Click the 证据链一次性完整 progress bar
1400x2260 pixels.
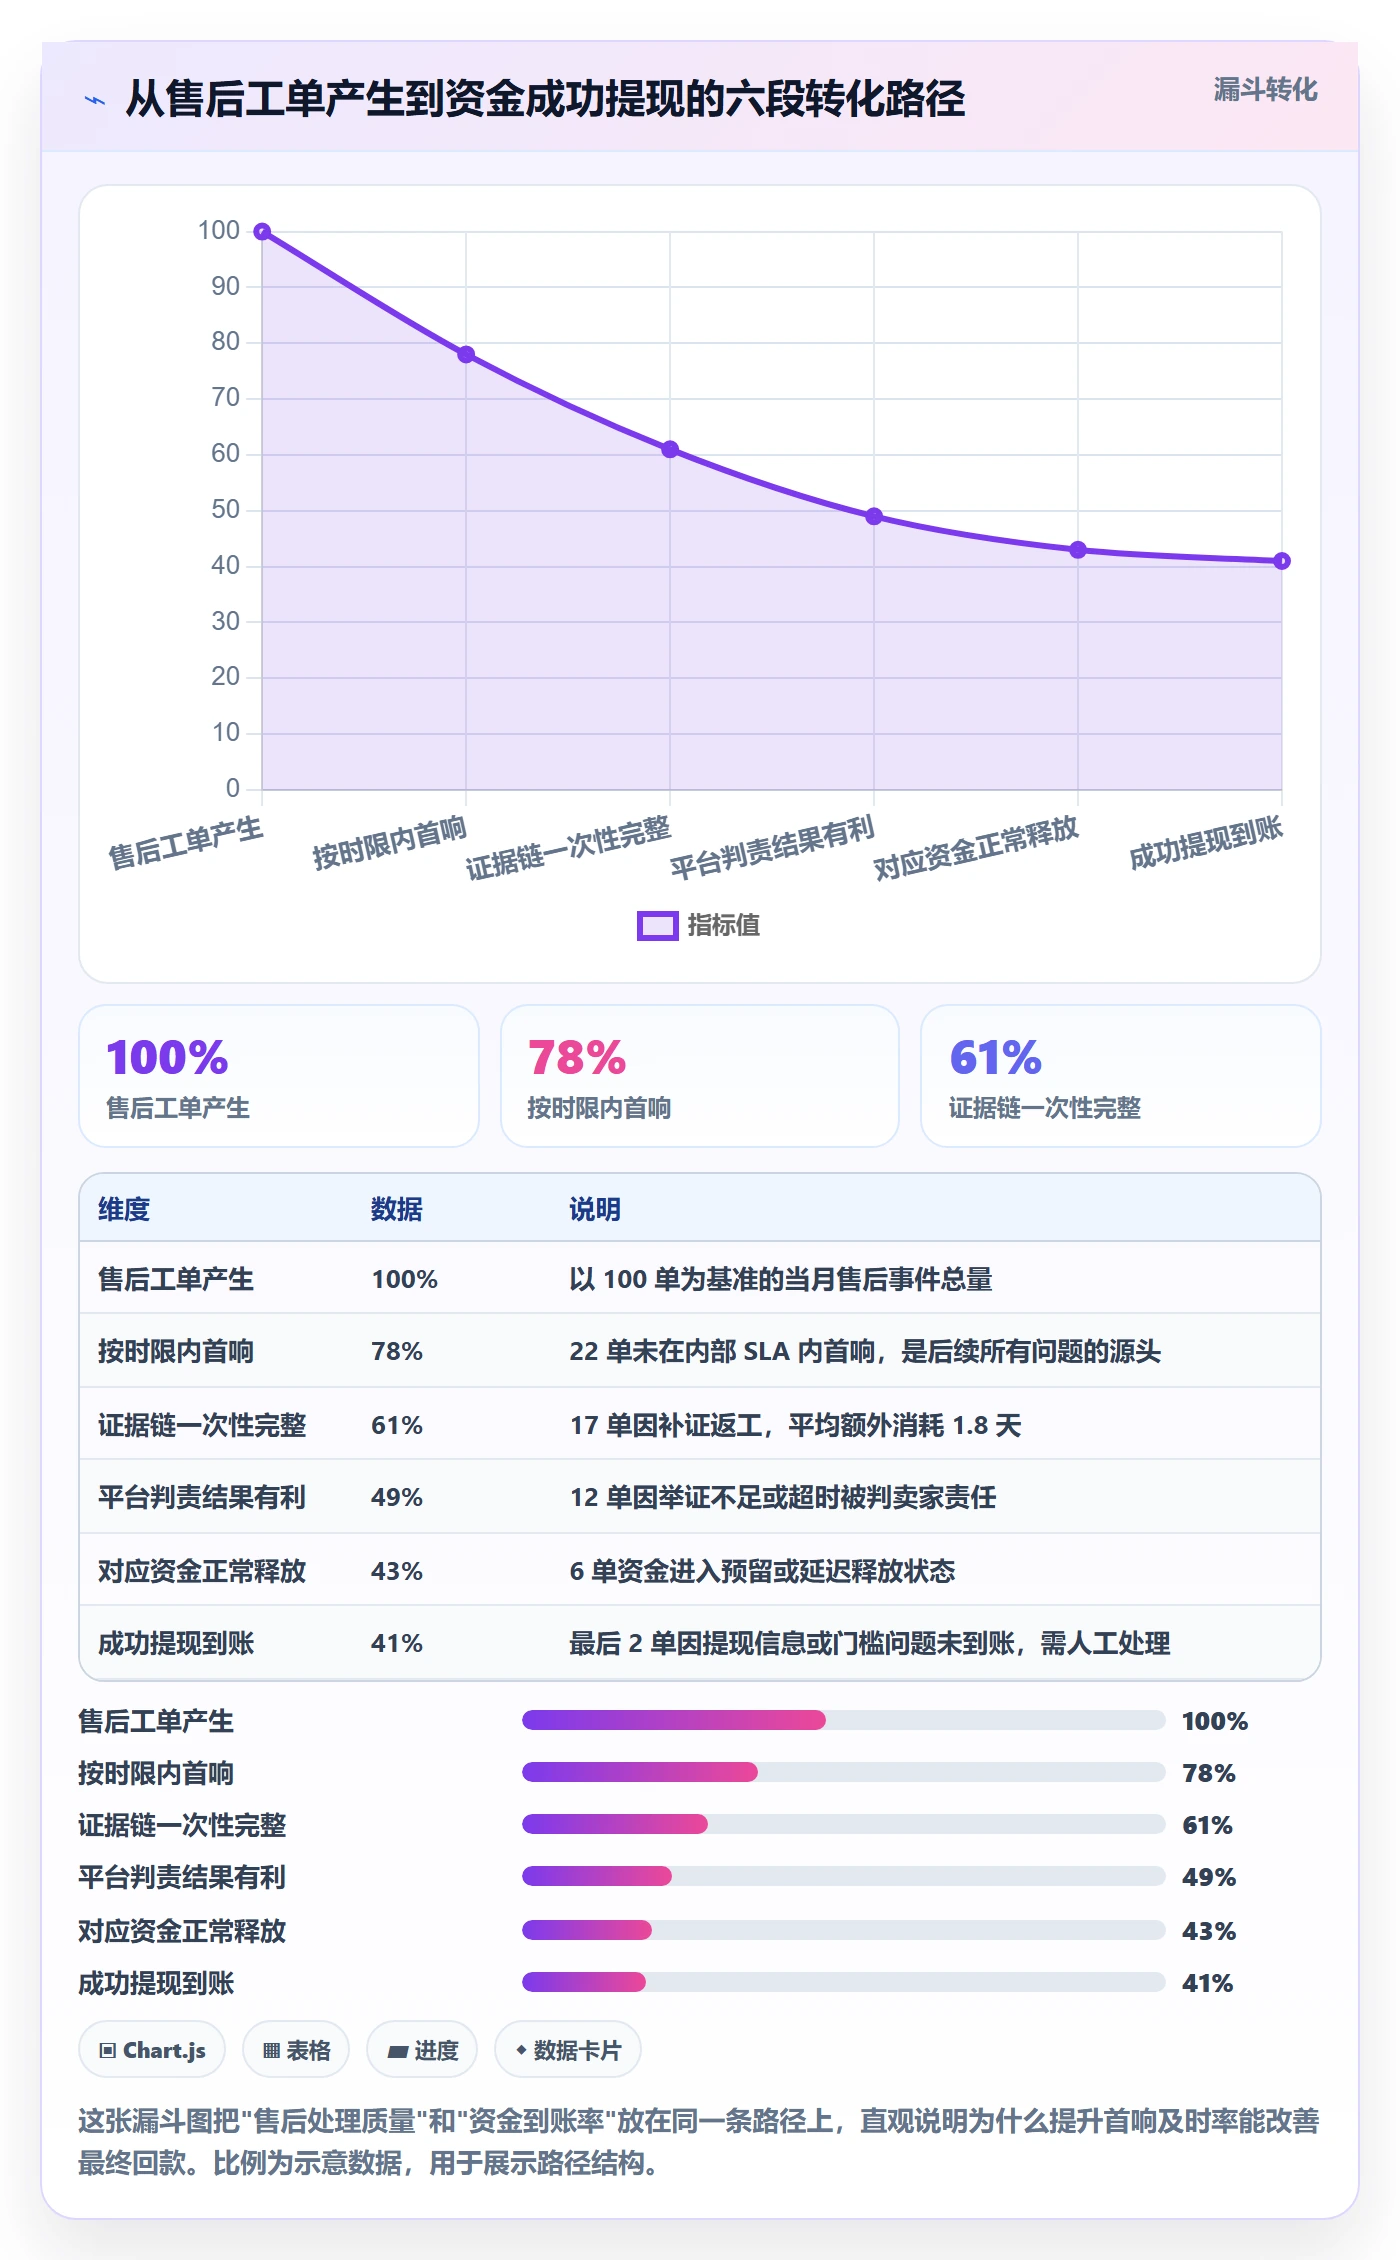(843, 1824)
